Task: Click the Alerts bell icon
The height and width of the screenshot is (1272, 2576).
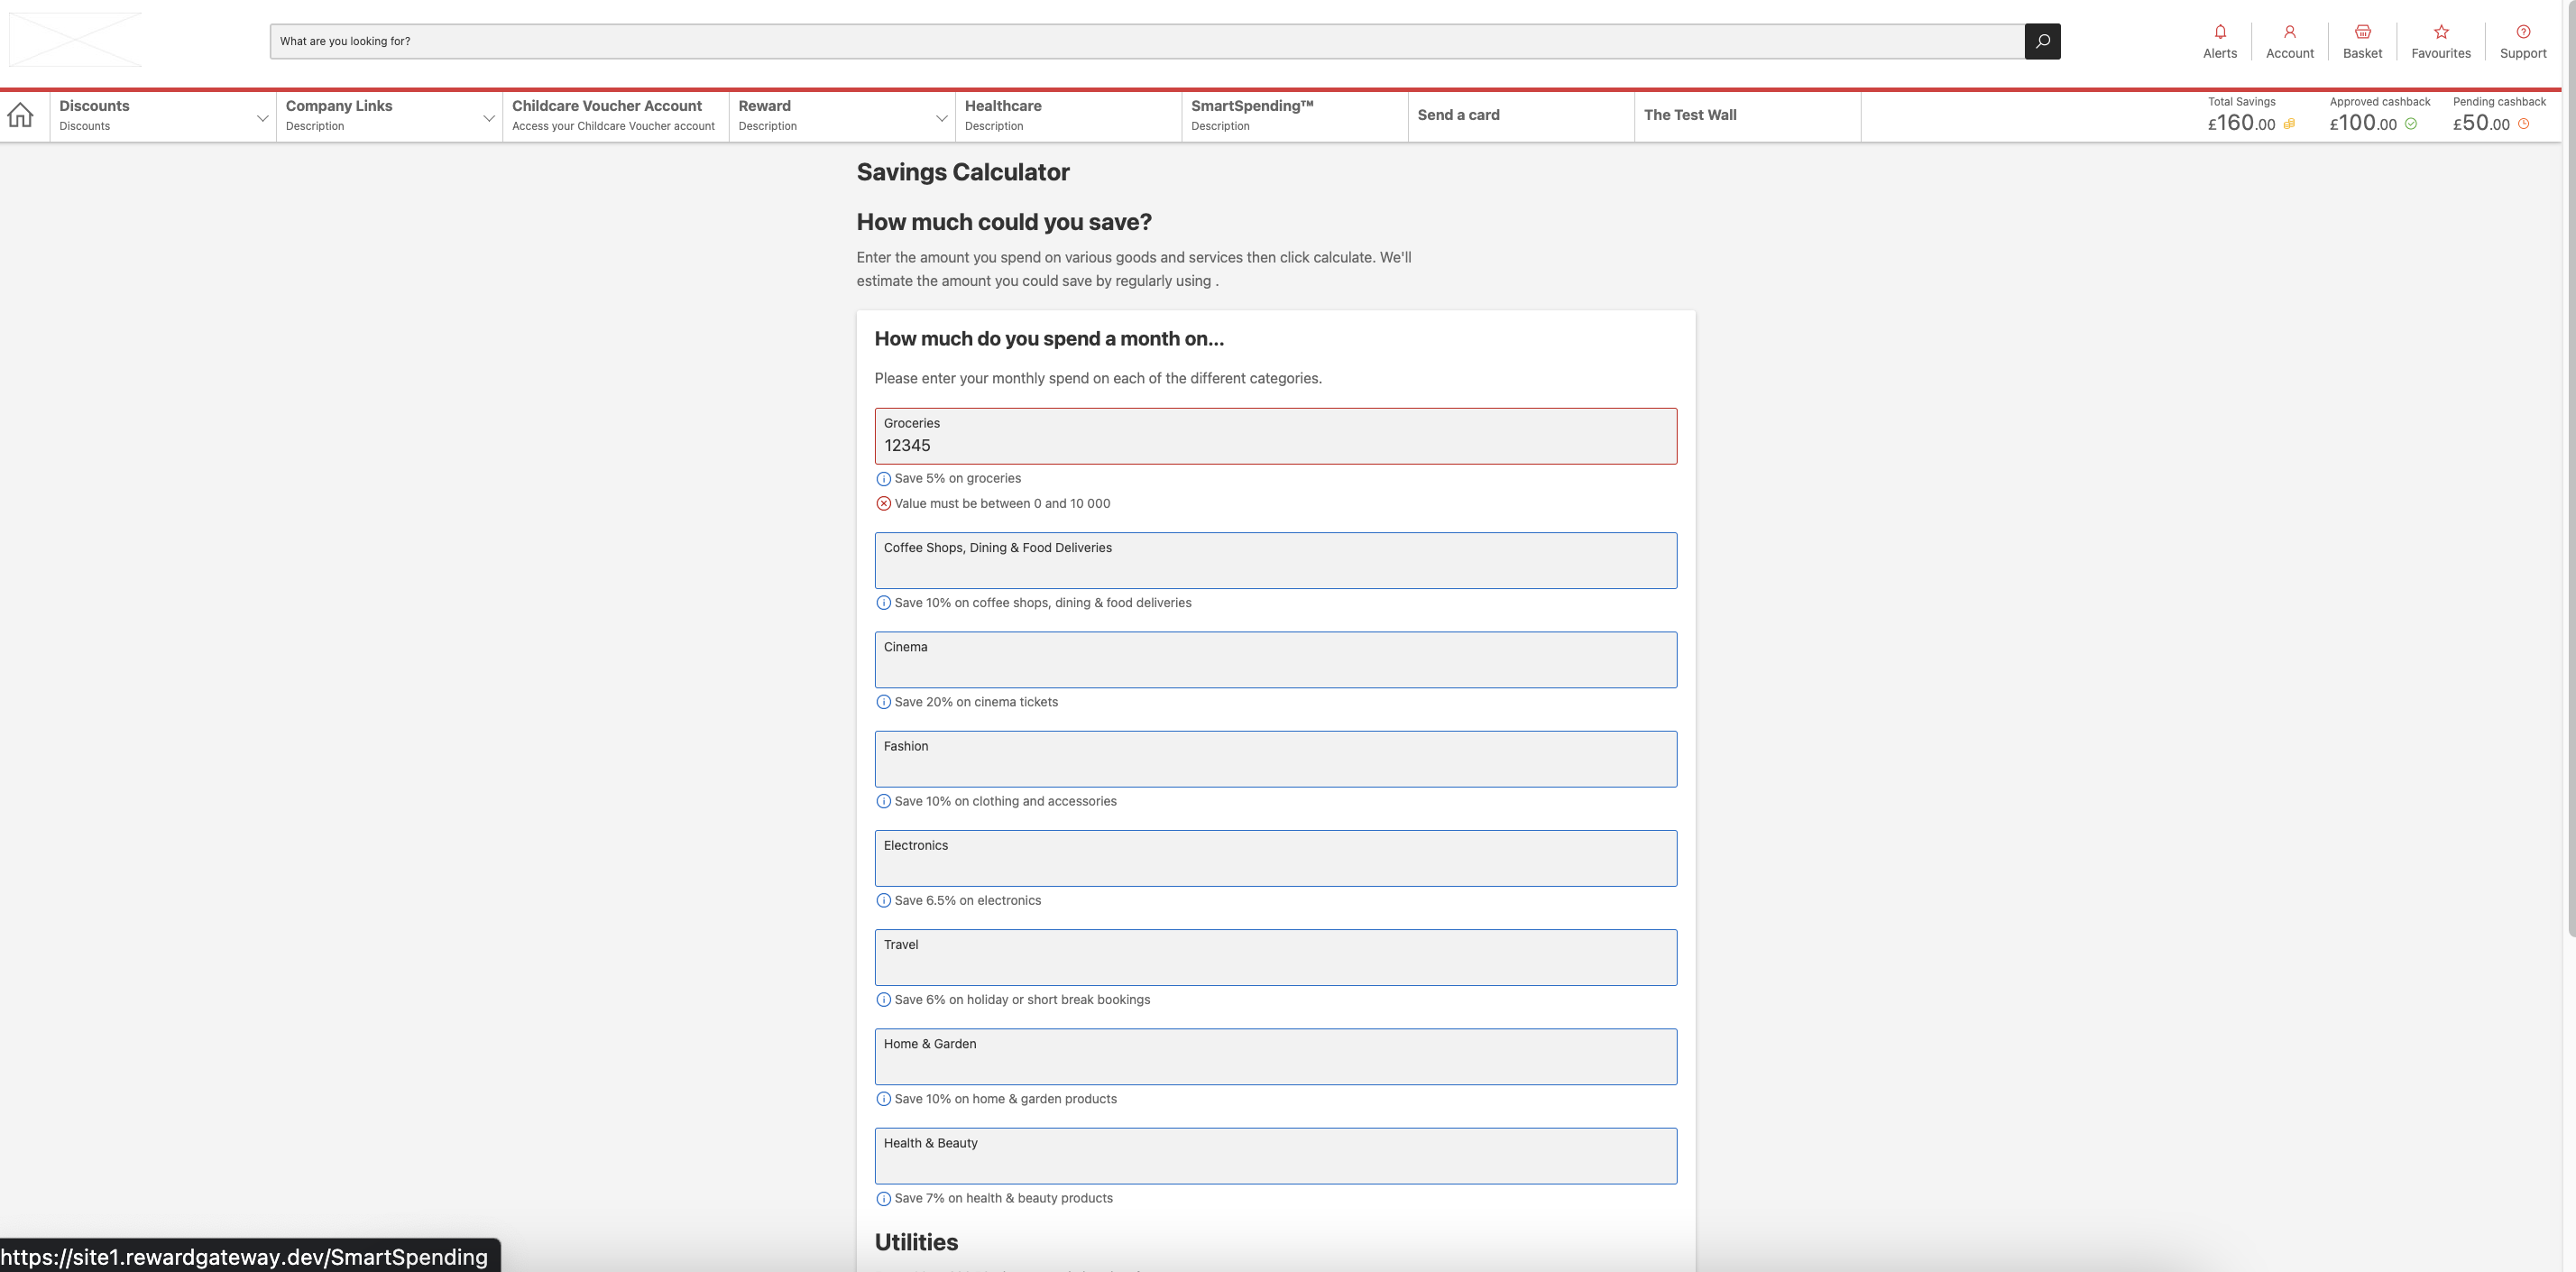Action: pyautogui.click(x=2220, y=30)
